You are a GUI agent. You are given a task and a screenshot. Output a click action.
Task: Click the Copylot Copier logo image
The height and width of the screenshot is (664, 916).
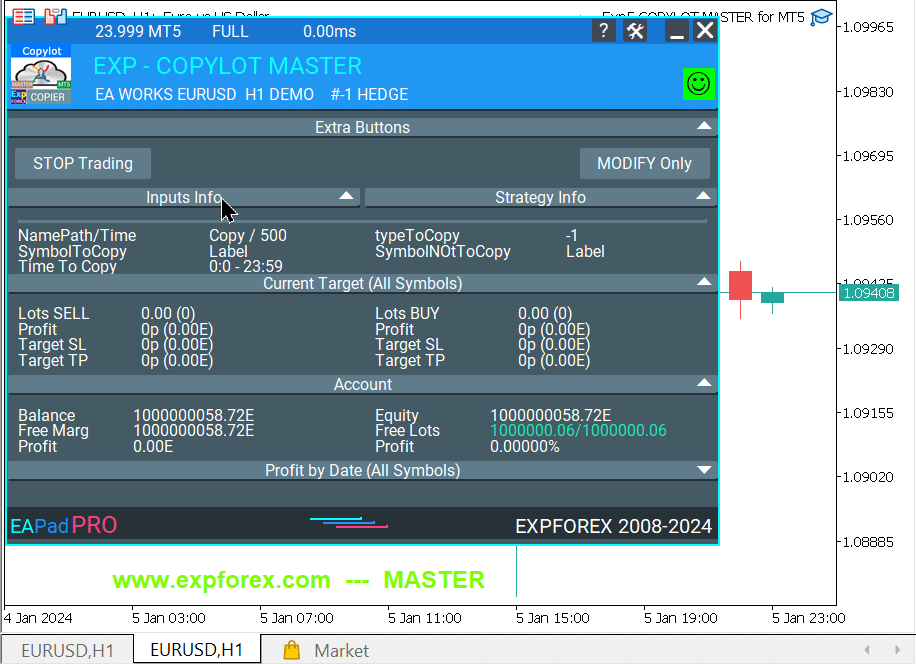point(41,75)
